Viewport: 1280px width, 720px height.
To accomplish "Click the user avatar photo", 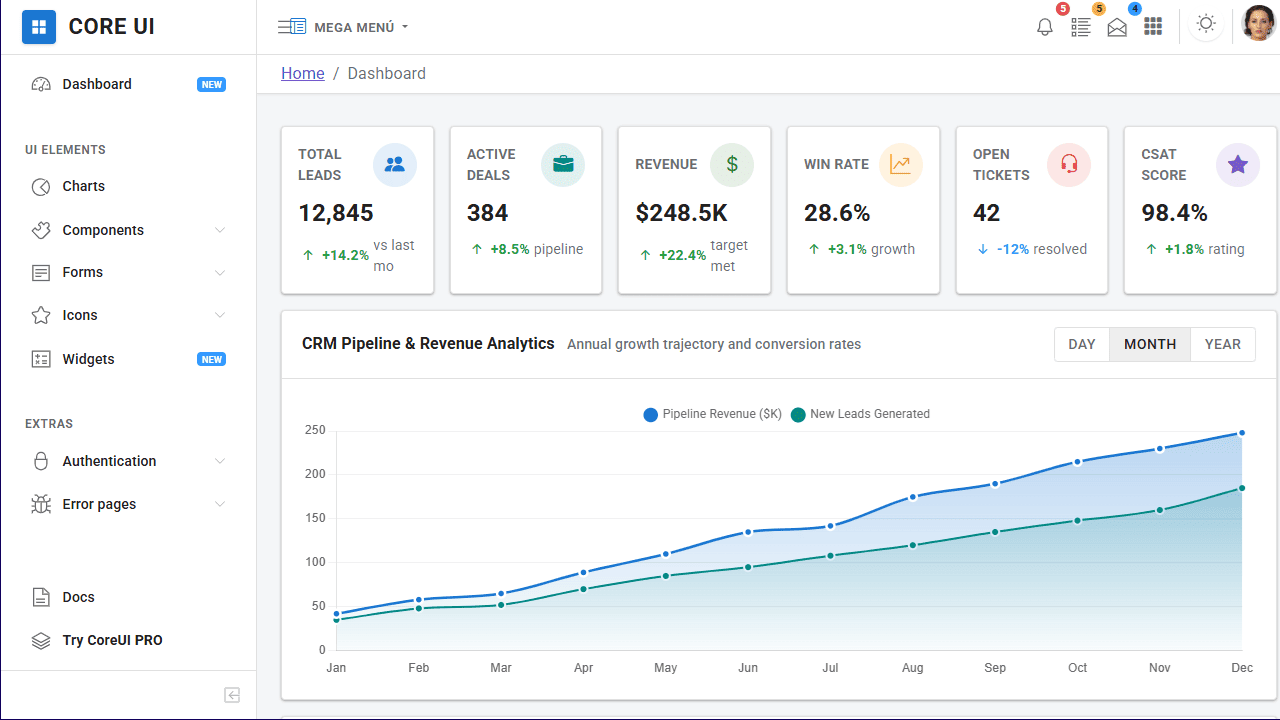I will (1259, 23).
